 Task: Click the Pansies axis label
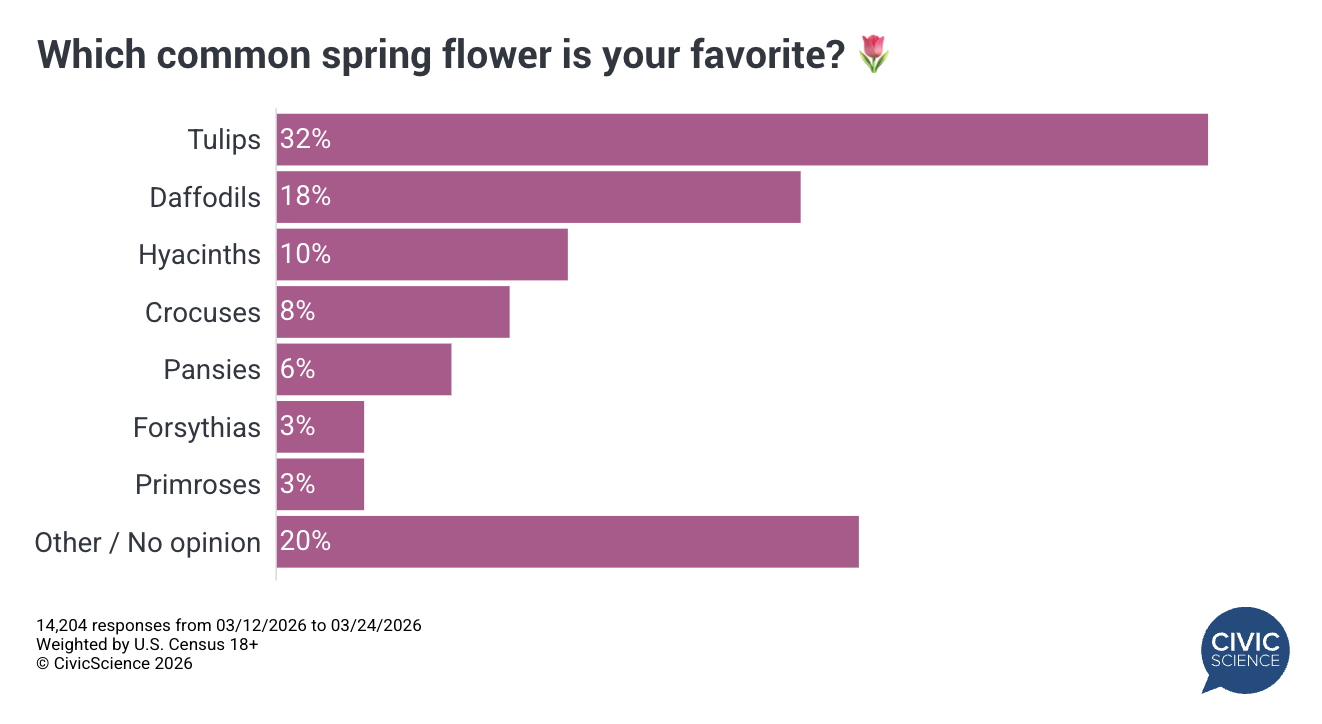click(212, 370)
